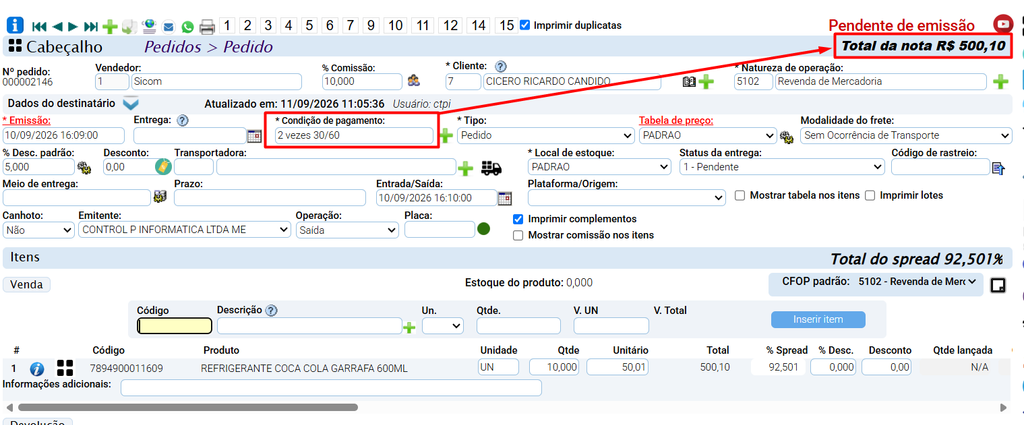This screenshot has width=1024, height=425.
Task: Add new Natureza de operação green plus
Action: (x=1000, y=82)
